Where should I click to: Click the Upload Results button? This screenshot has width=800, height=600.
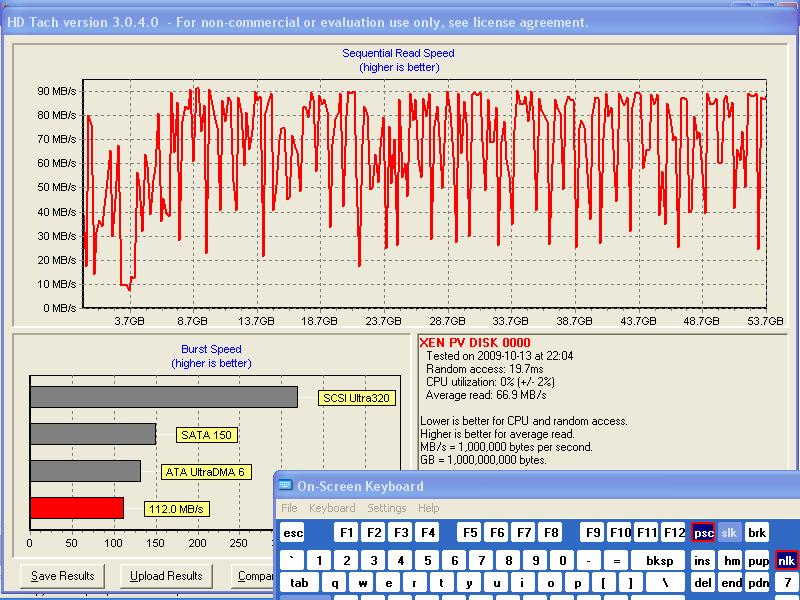(x=166, y=576)
